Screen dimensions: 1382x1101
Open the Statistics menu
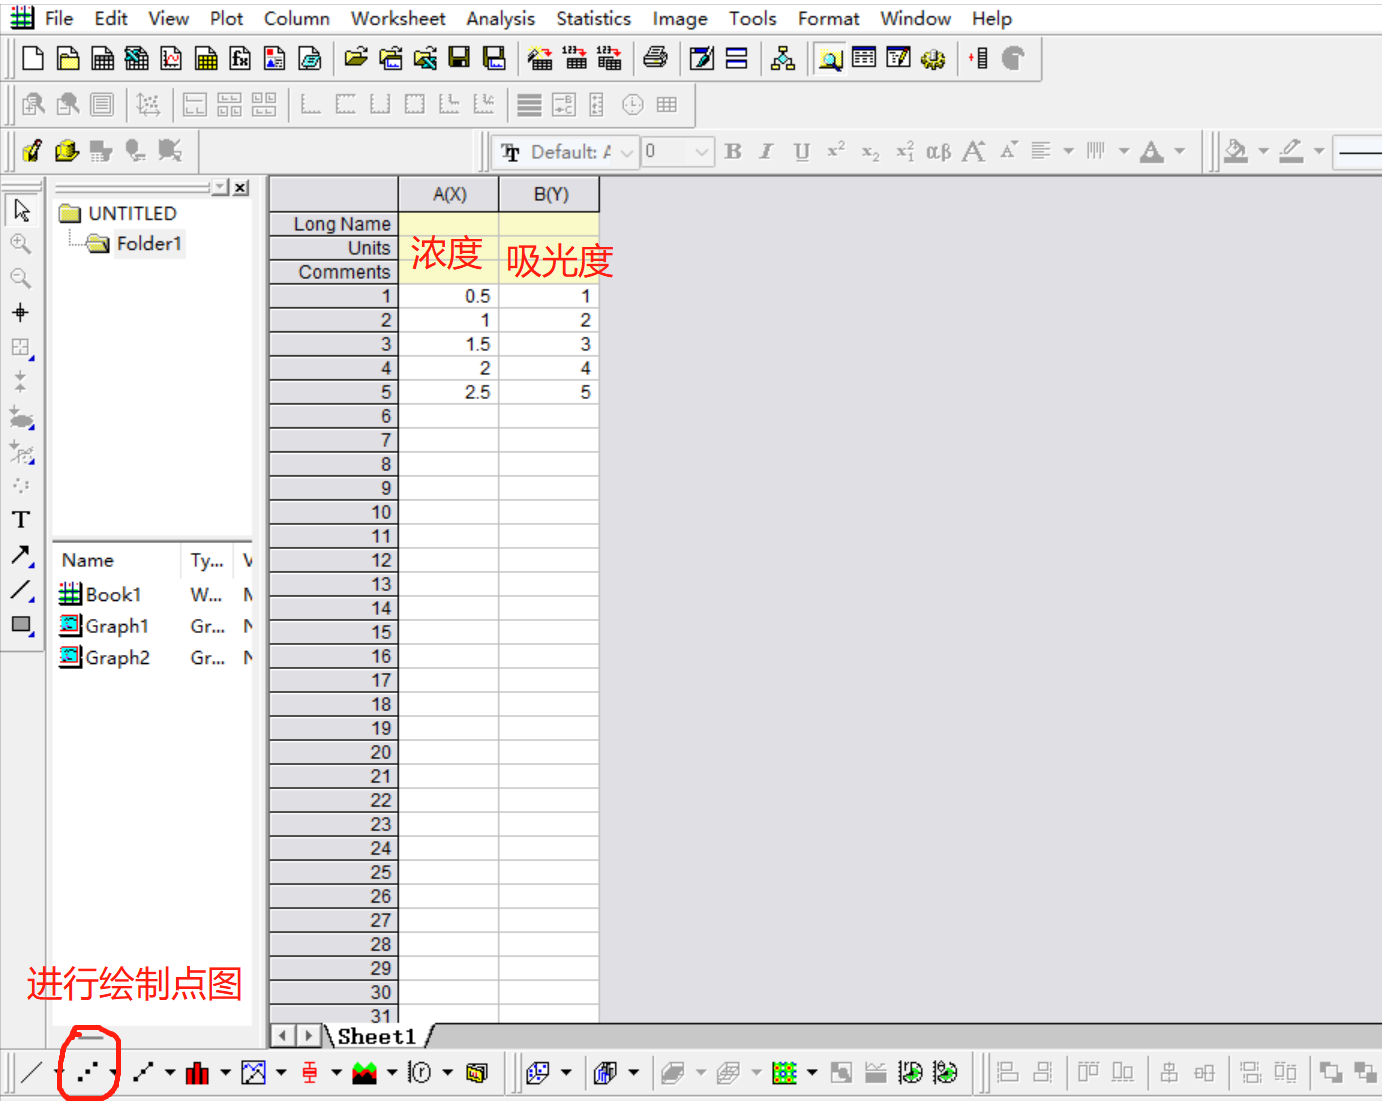click(594, 19)
